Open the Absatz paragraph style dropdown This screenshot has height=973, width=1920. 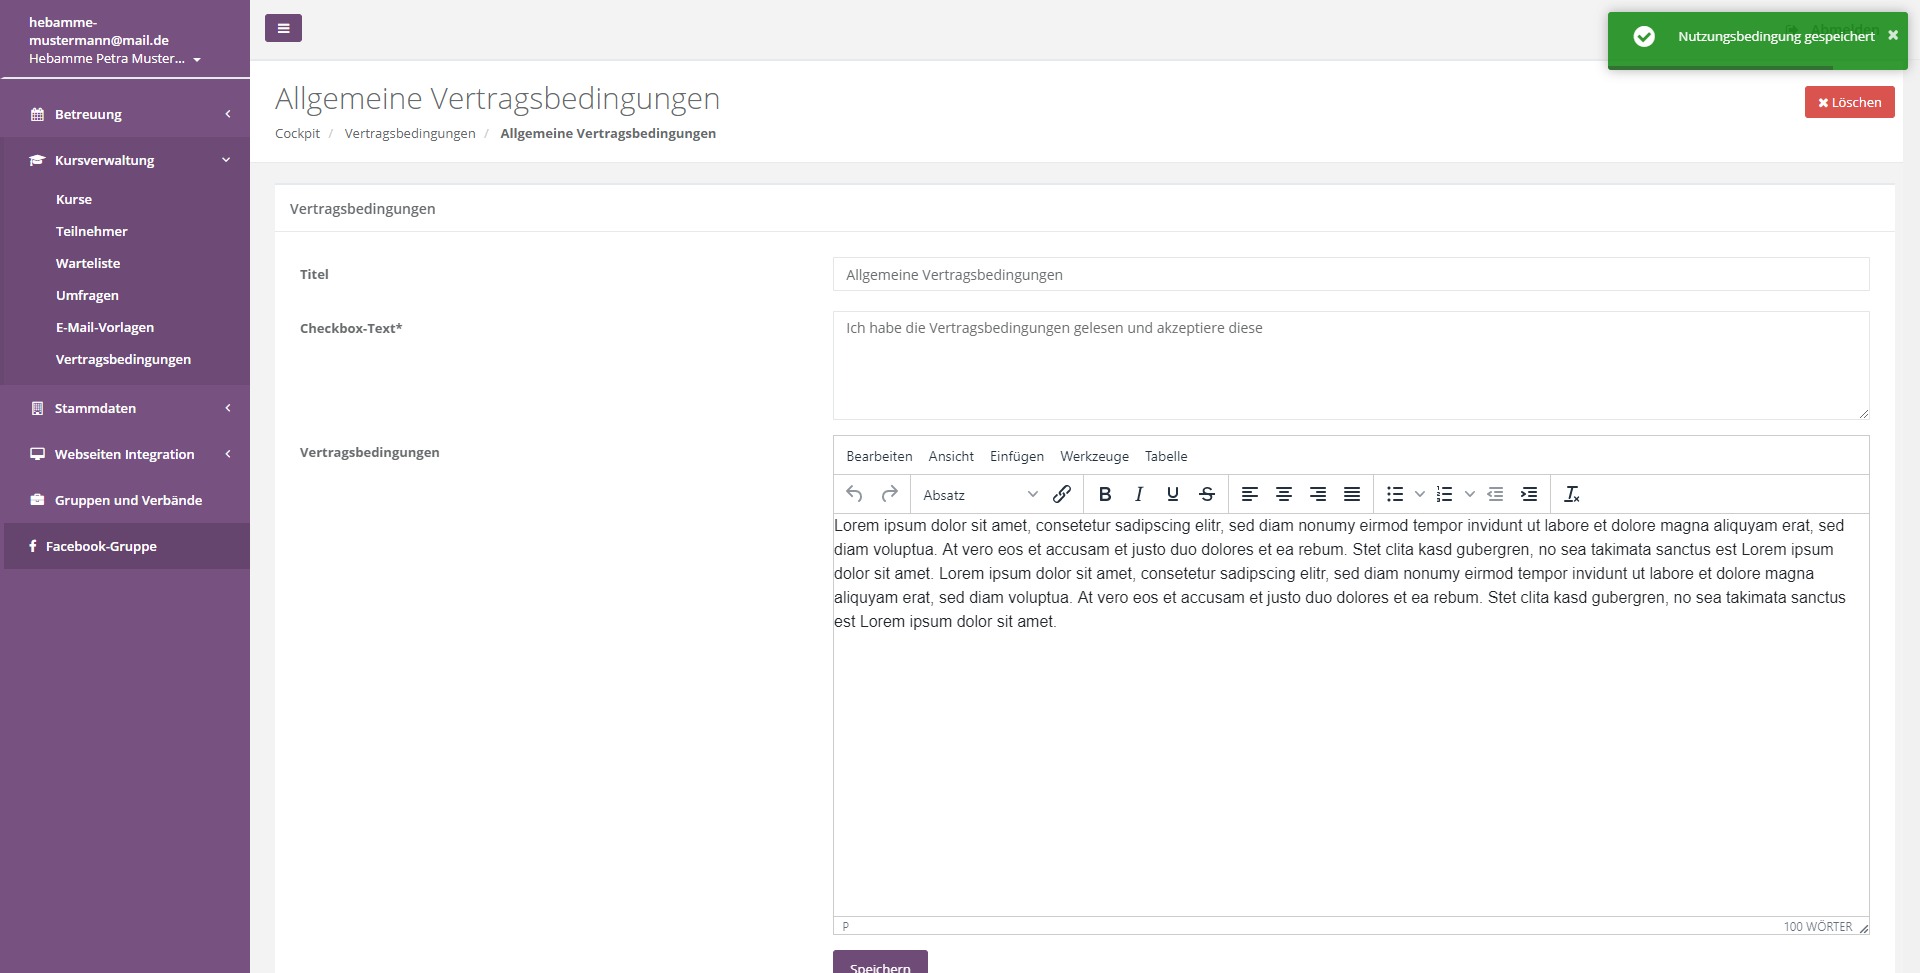pyautogui.click(x=980, y=495)
